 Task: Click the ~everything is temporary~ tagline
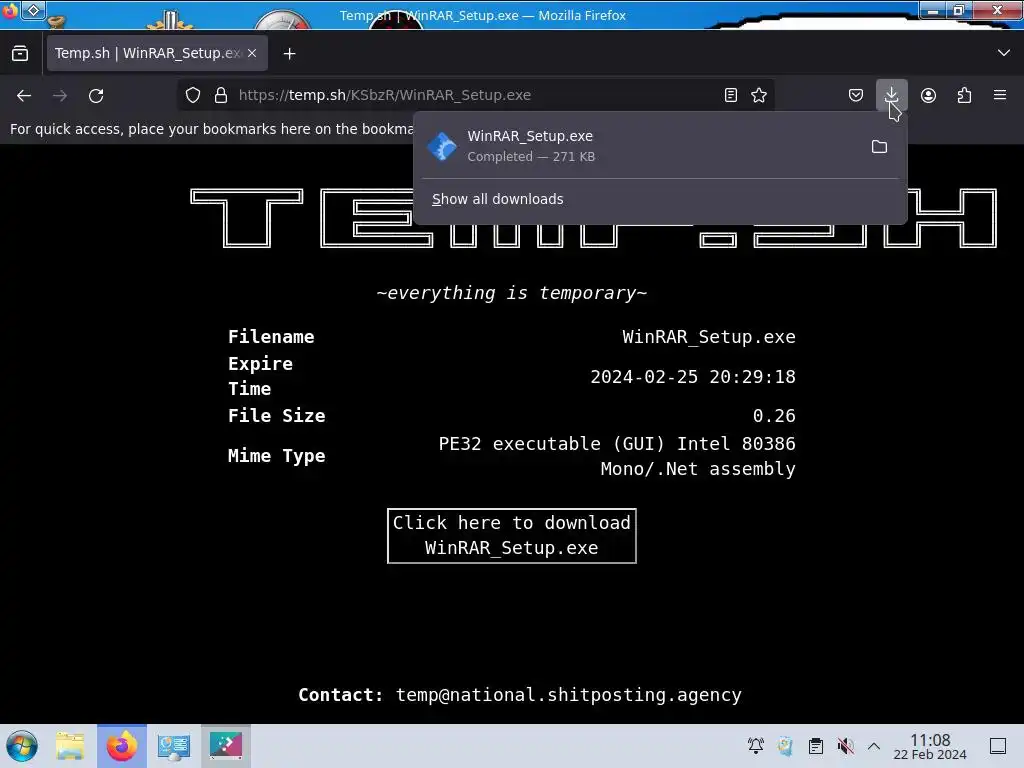511,293
